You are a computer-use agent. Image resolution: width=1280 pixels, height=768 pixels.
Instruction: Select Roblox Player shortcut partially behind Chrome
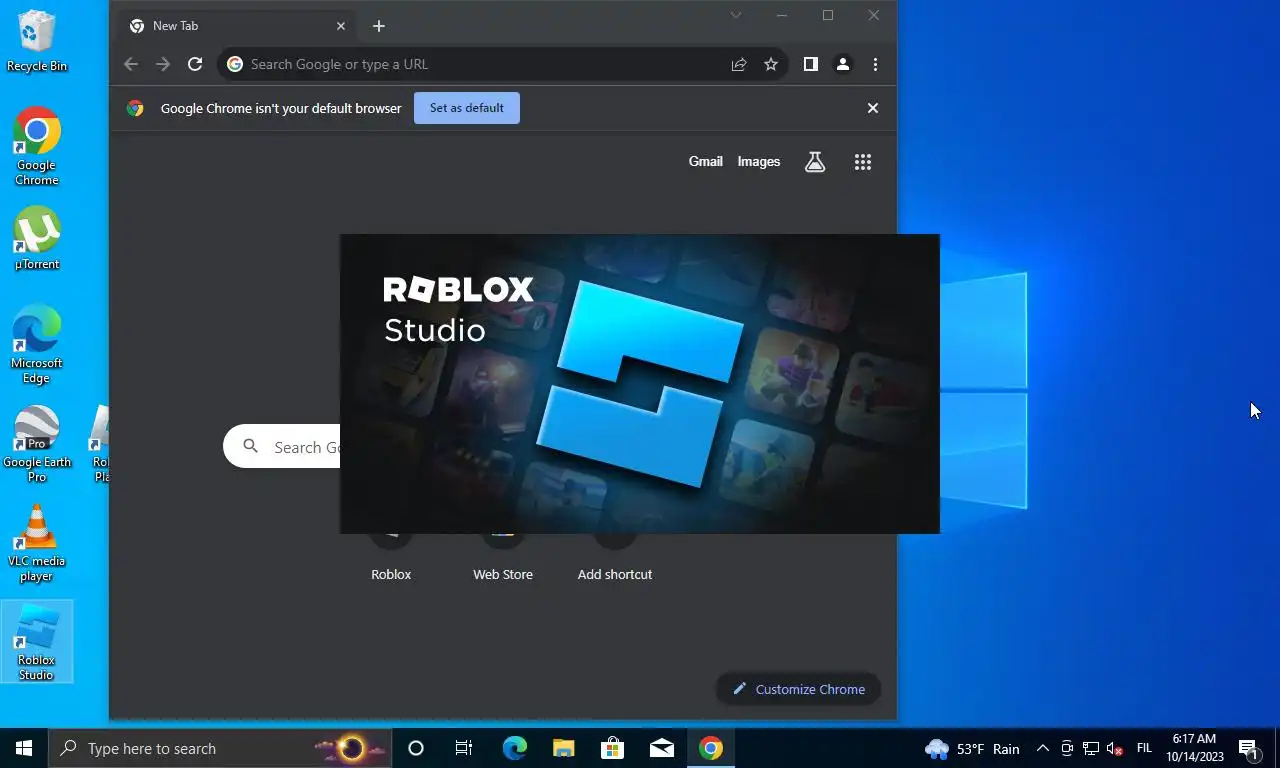point(100,443)
